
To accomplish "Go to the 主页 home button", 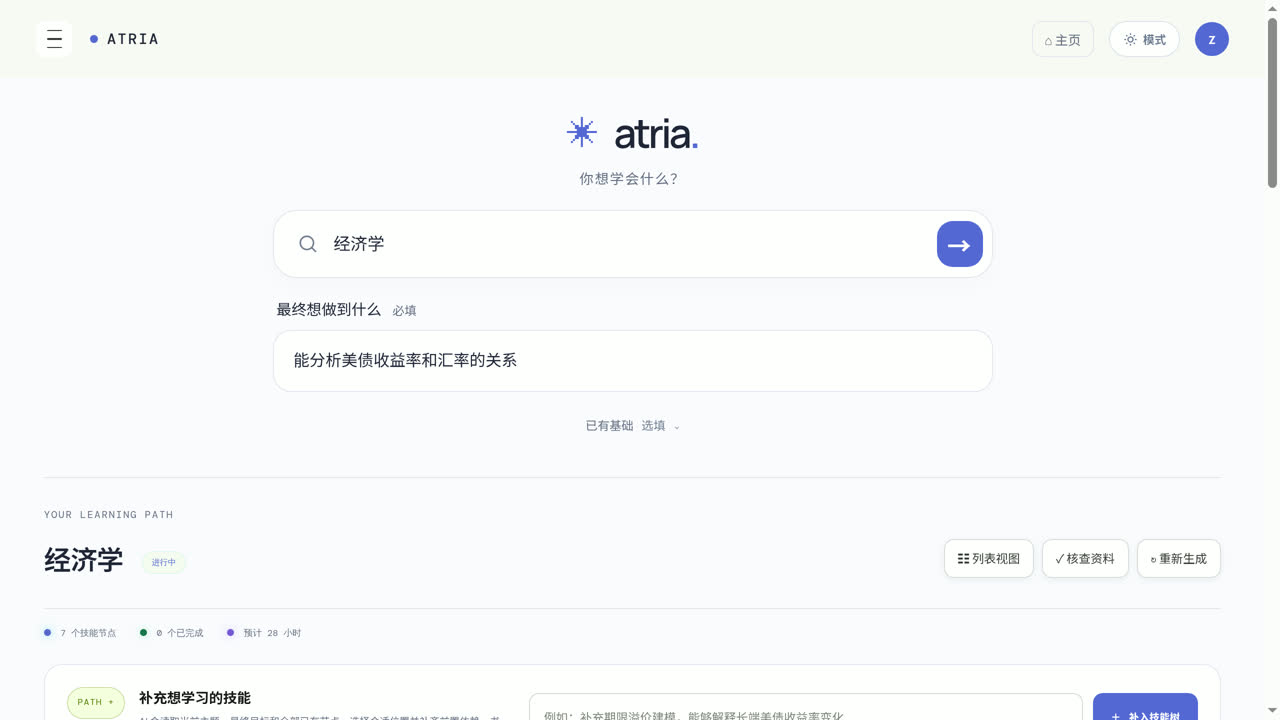I will click(x=1063, y=40).
